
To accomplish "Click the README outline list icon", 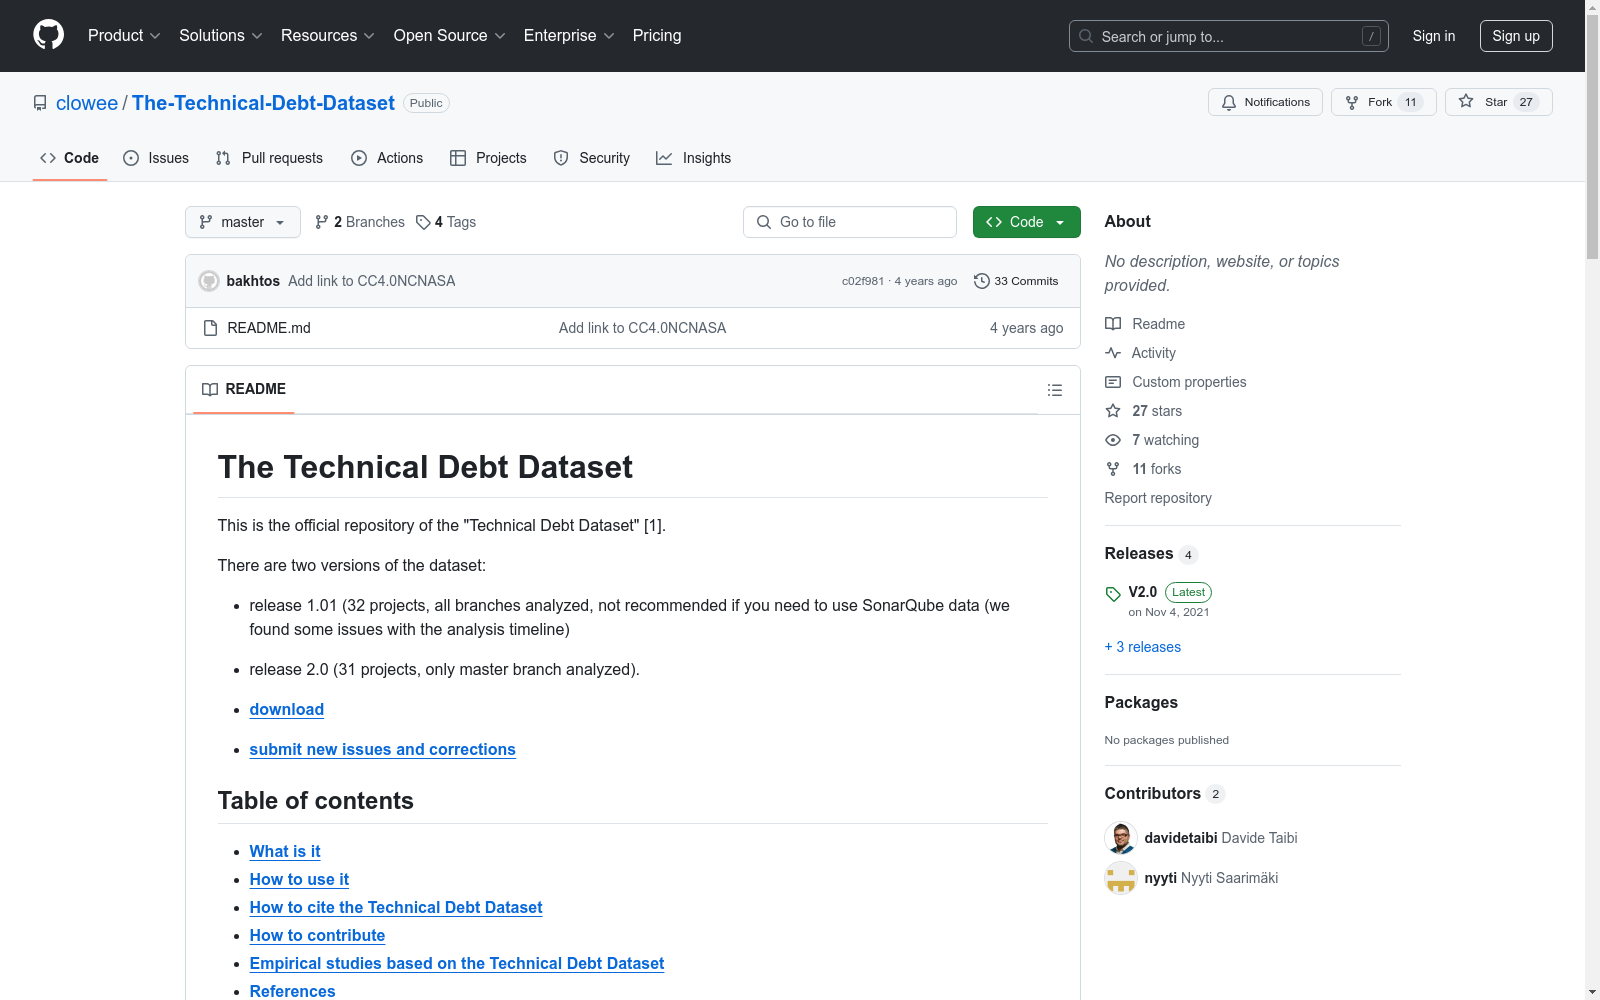I will tap(1054, 390).
